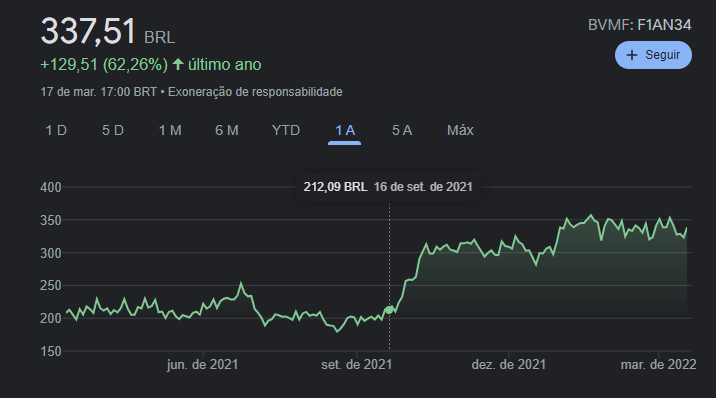The height and width of the screenshot is (398, 716).
Task: Open Exoneração de responsabilidade link
Action: click(255, 92)
